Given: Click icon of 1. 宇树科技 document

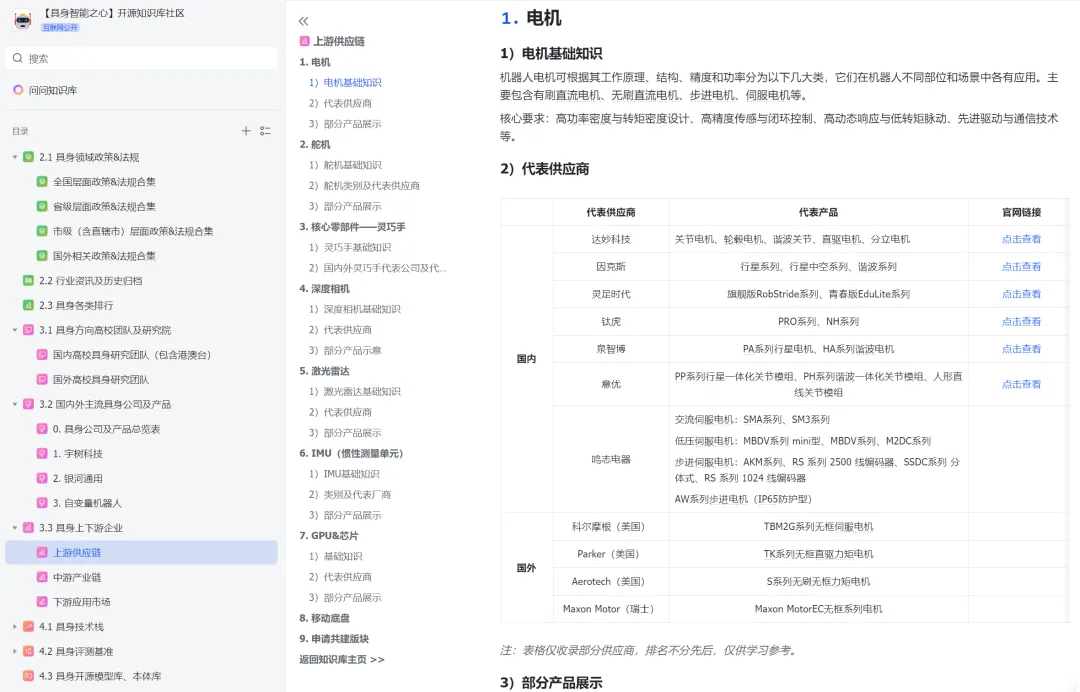Looking at the screenshot, I should (x=42, y=454).
